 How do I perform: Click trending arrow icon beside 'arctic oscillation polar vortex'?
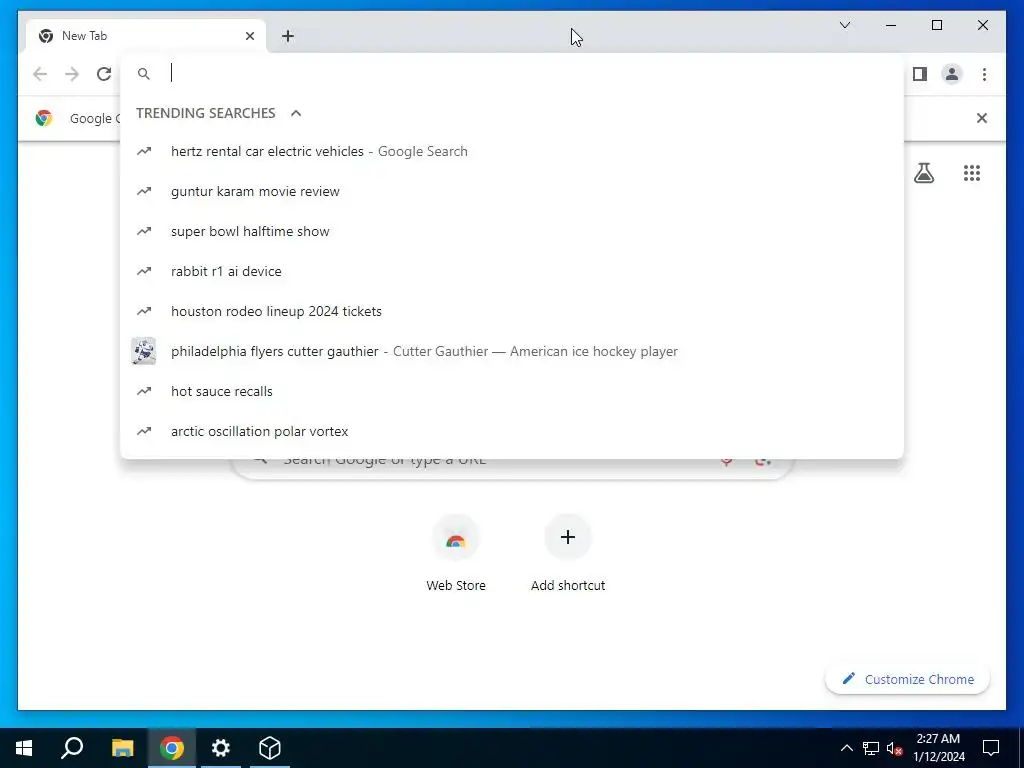[x=144, y=431]
